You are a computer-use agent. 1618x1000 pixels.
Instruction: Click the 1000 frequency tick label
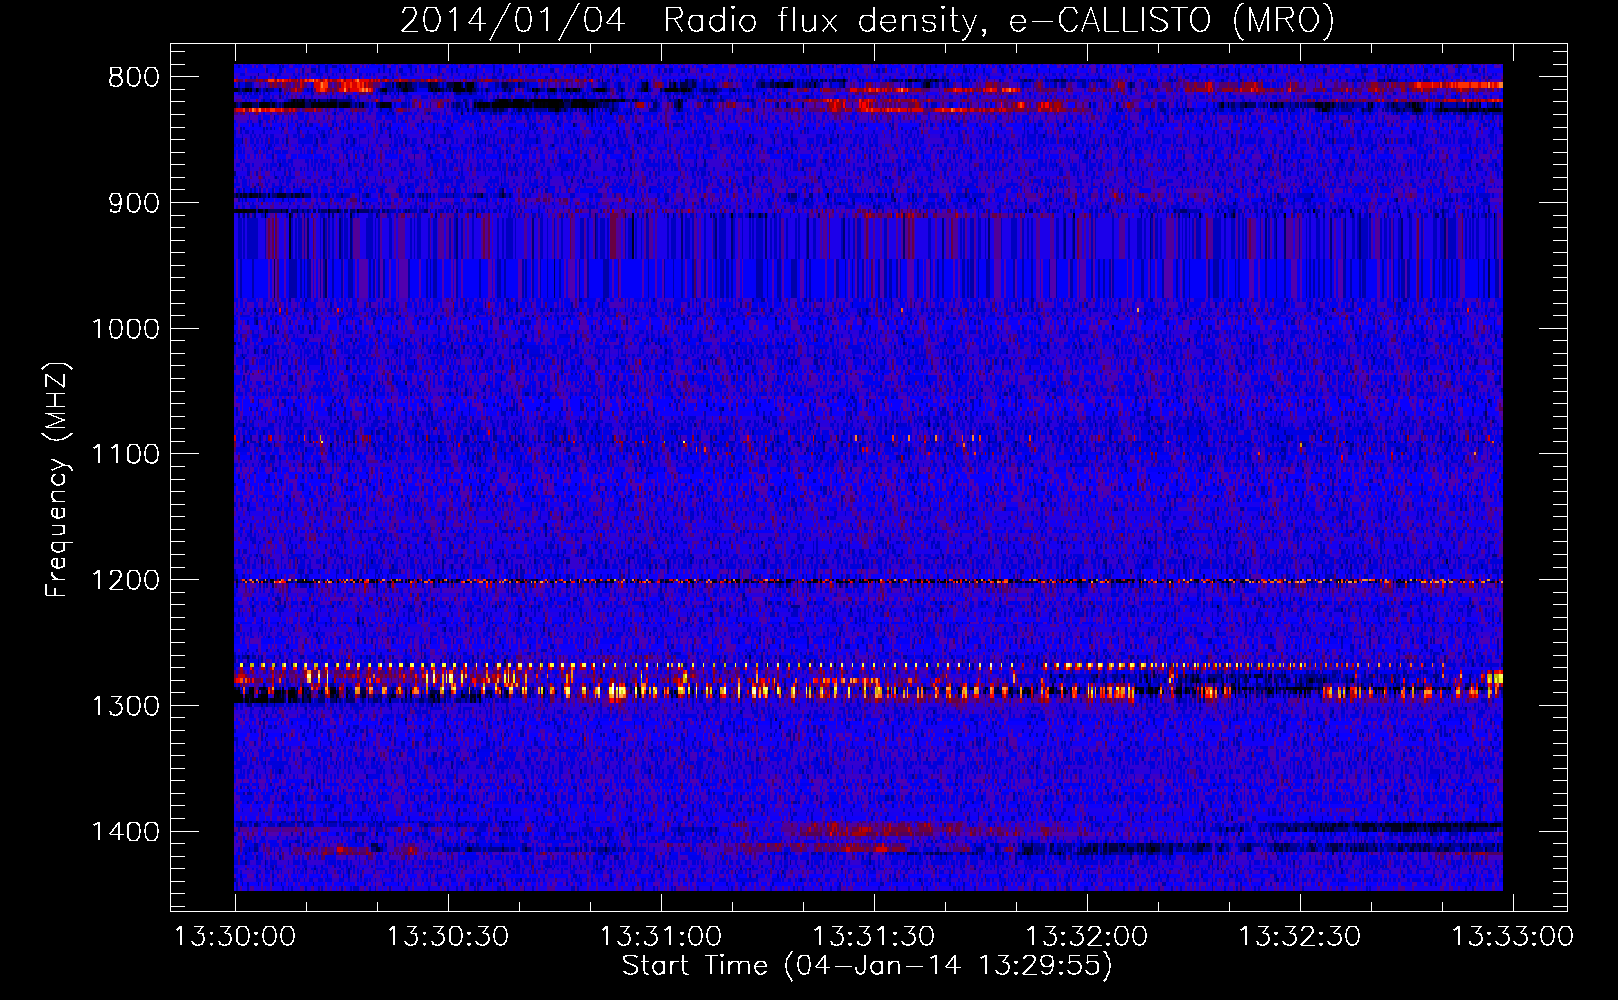coord(126,330)
